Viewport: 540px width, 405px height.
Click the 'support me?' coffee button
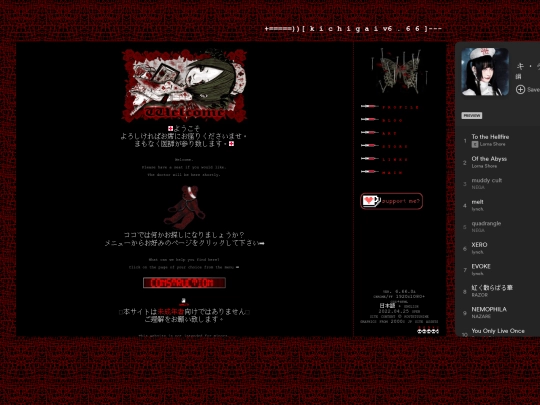392,201
